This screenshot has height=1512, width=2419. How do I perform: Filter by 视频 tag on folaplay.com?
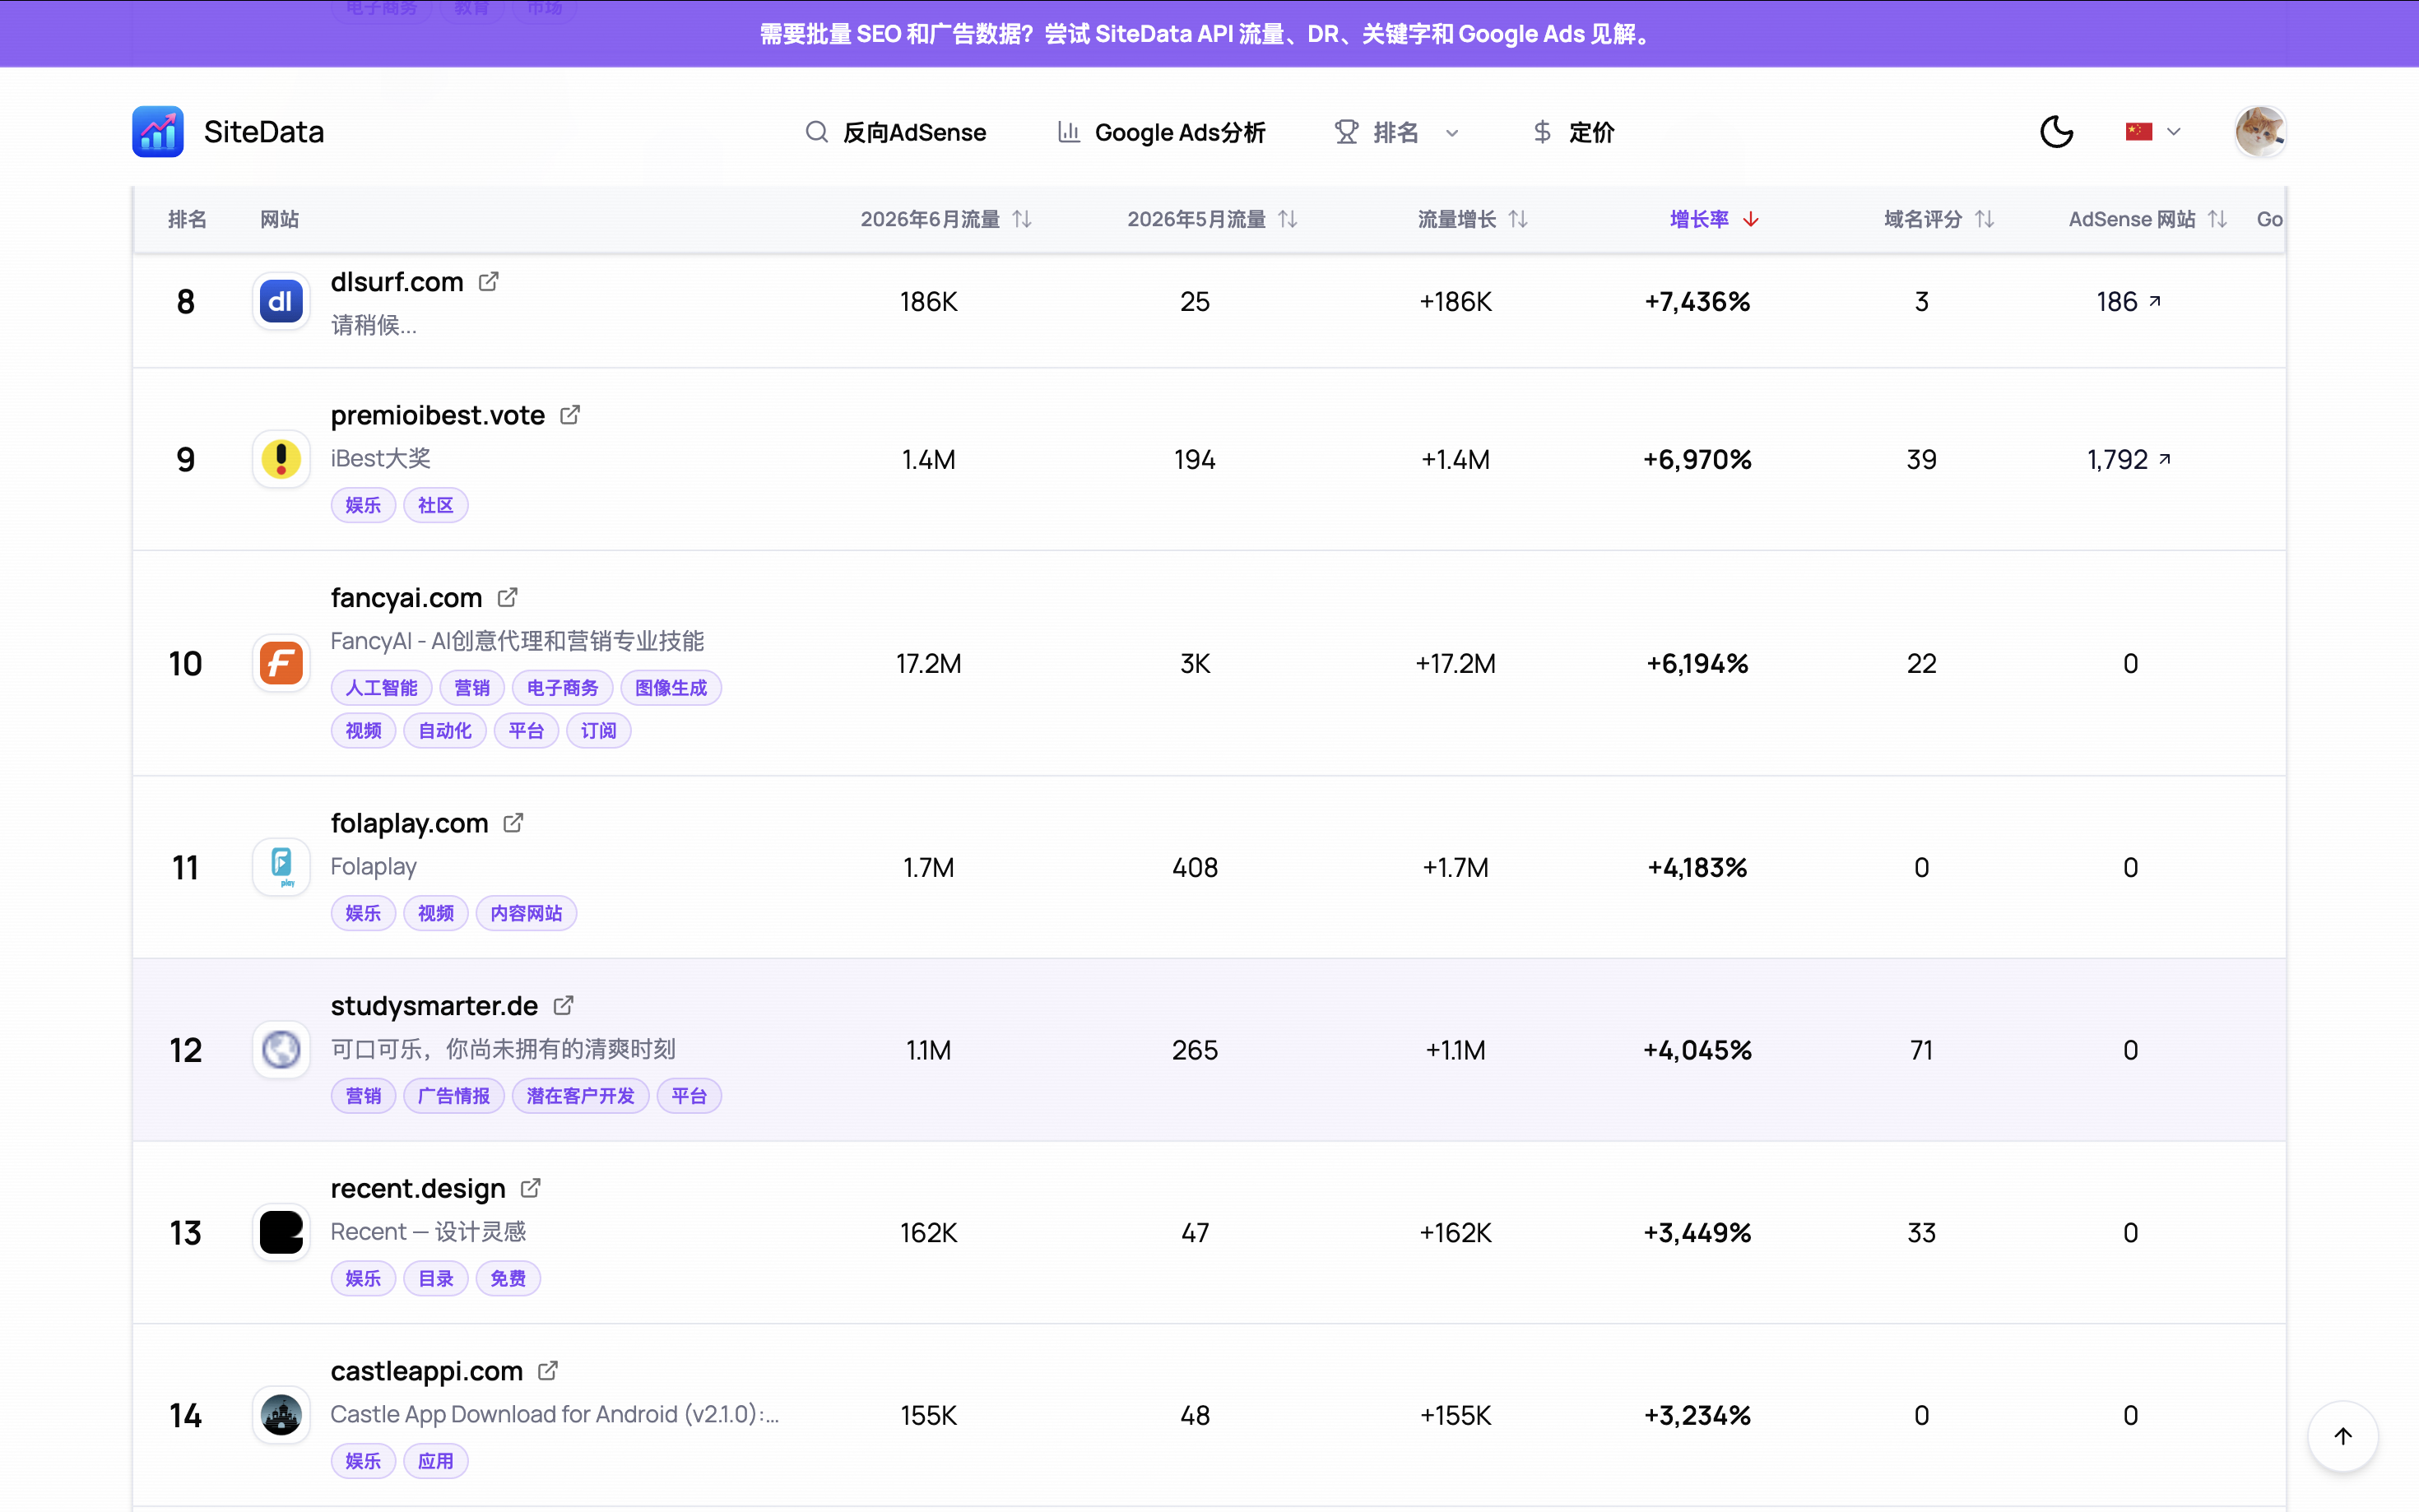click(x=436, y=913)
